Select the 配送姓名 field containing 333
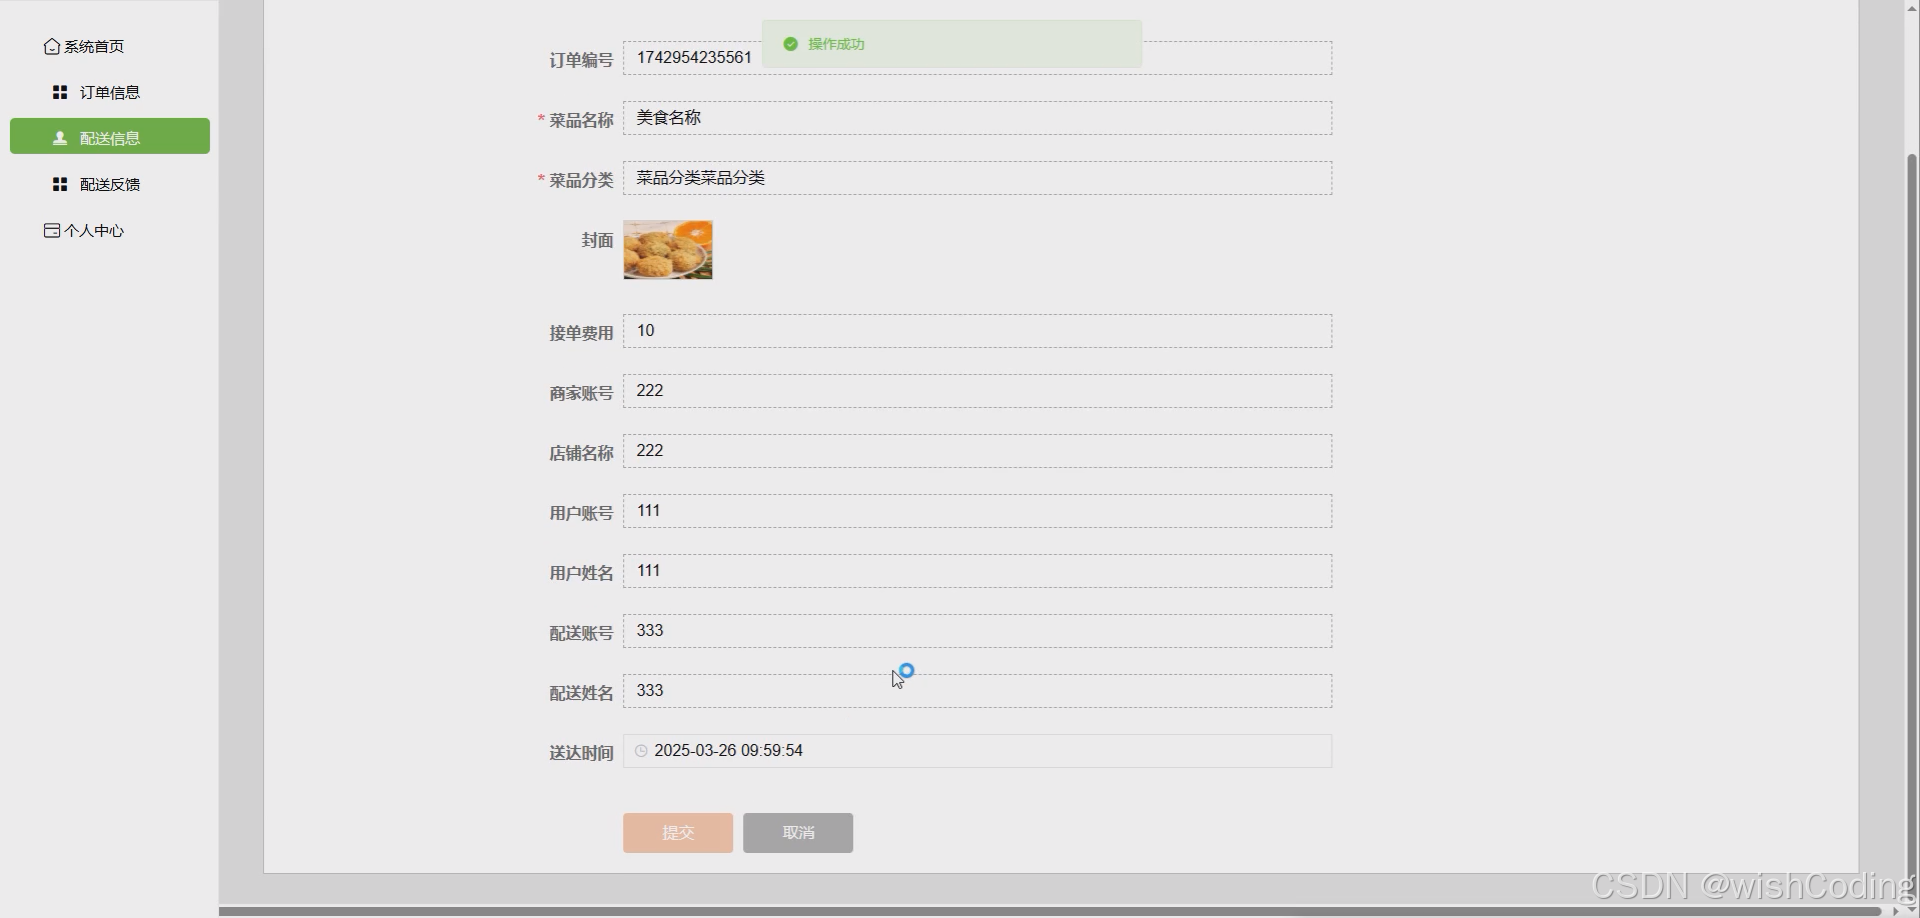This screenshot has height=918, width=1920. [977, 690]
